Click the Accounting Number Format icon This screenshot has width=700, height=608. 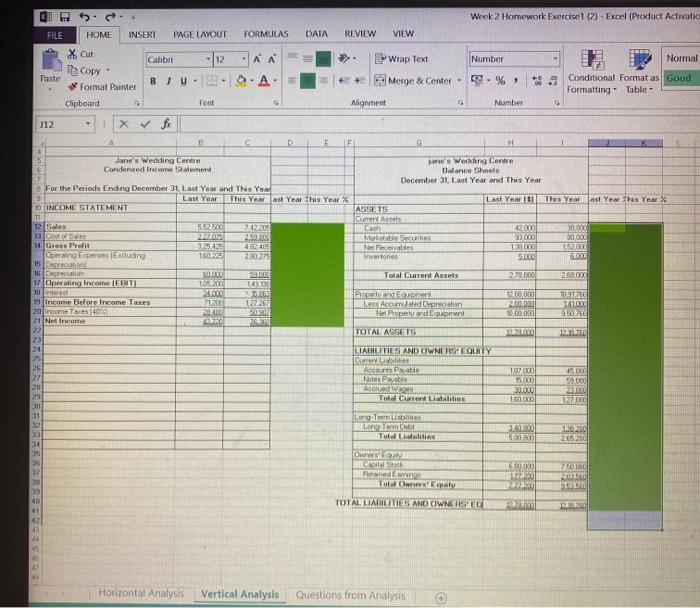[477, 80]
